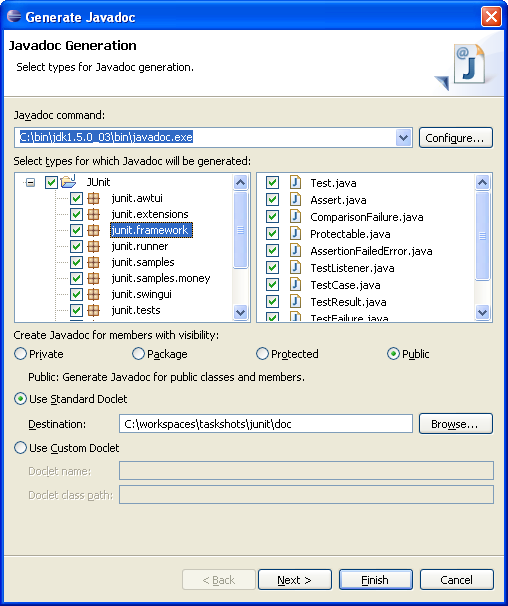Click down arrow of package tree scrollbar
Viewport: 508px width, 606px height.
[240, 312]
